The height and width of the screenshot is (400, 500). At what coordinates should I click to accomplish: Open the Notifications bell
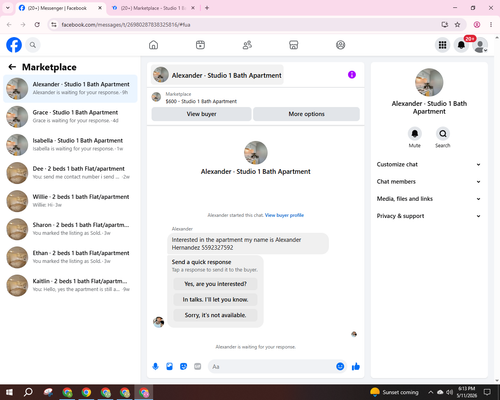pos(461,45)
